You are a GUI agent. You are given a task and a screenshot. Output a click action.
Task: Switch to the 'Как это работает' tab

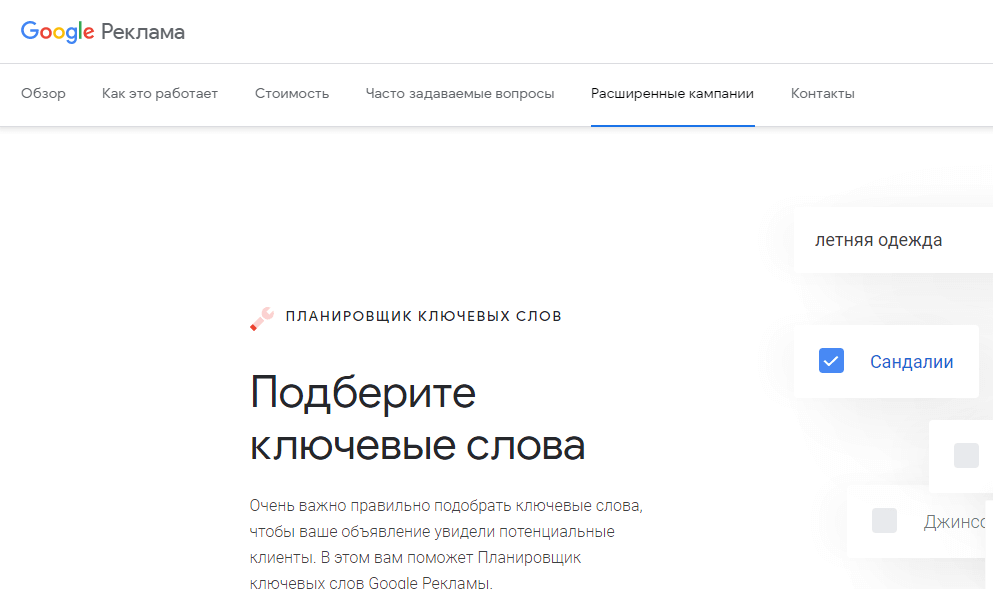pyautogui.click(x=160, y=92)
